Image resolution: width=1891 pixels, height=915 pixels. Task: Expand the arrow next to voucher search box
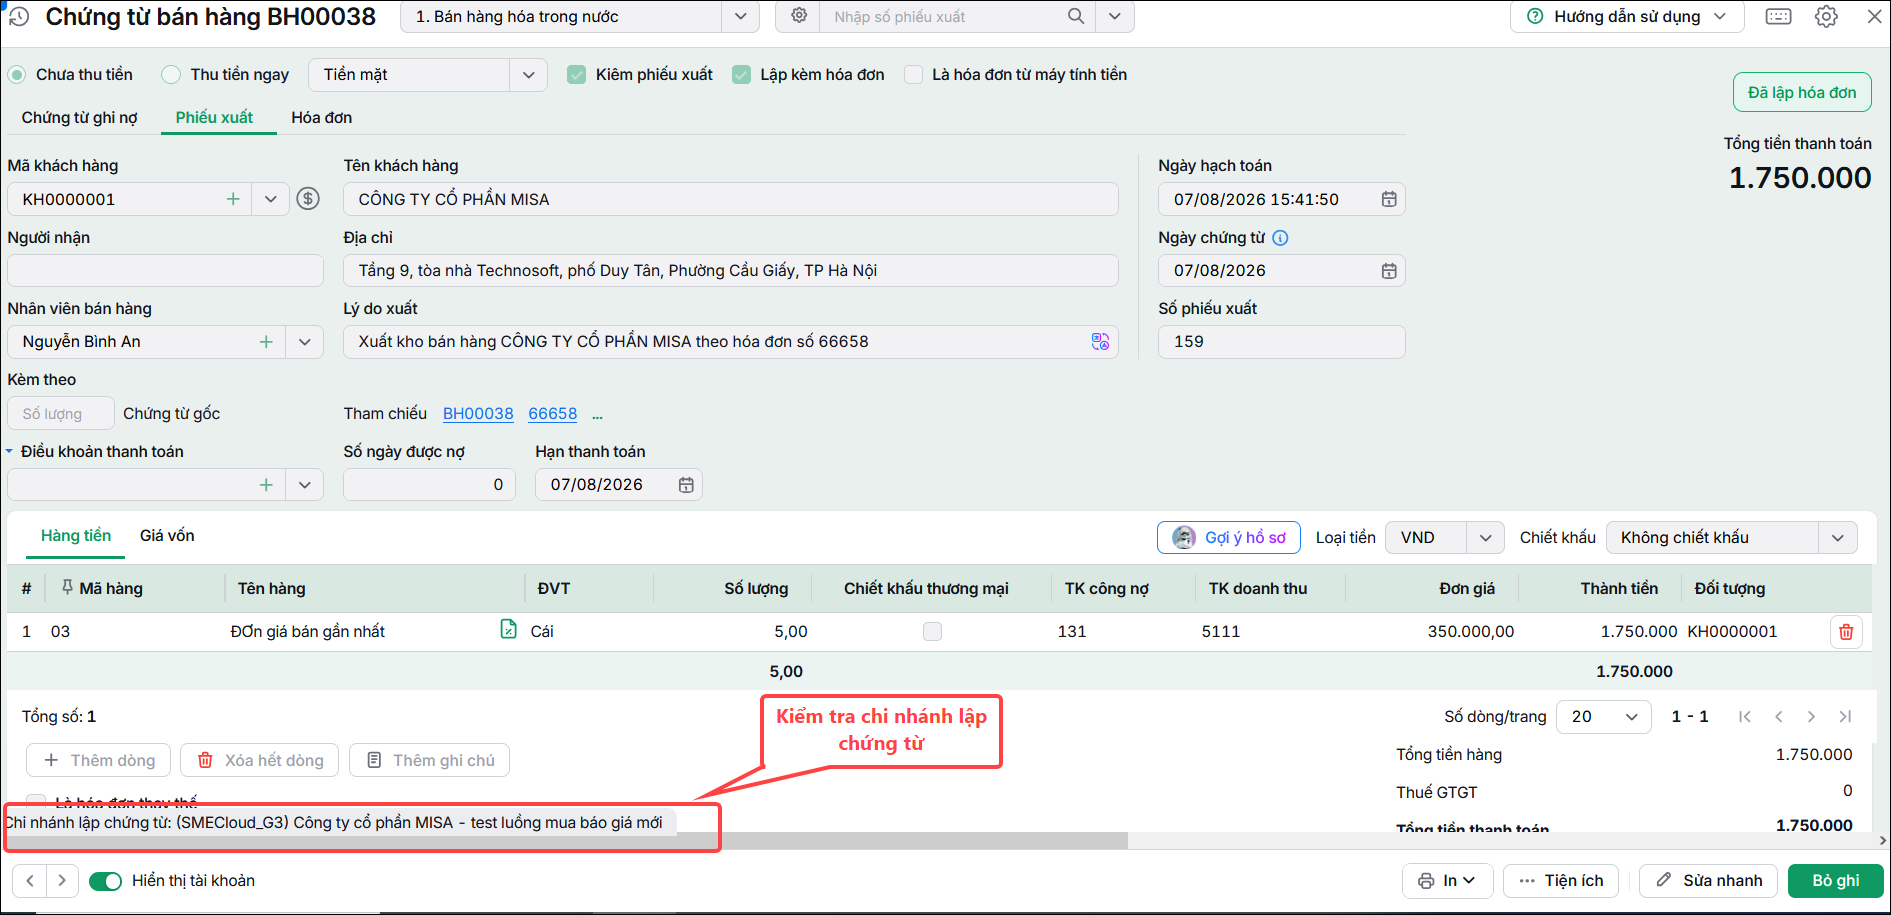1115,16
